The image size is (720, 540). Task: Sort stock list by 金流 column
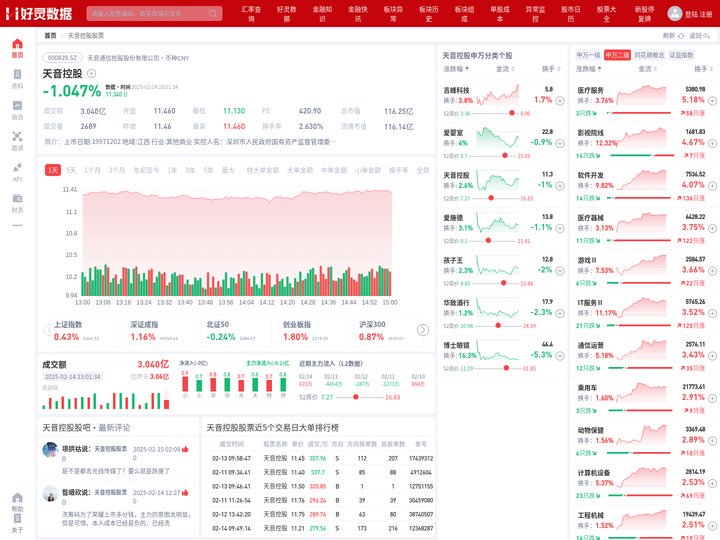(505, 69)
